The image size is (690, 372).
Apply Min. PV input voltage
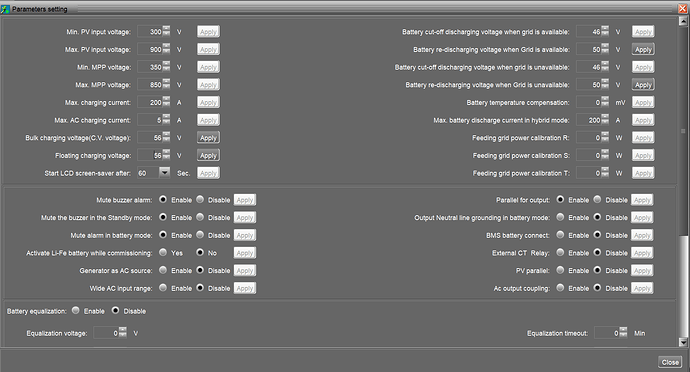click(x=208, y=32)
